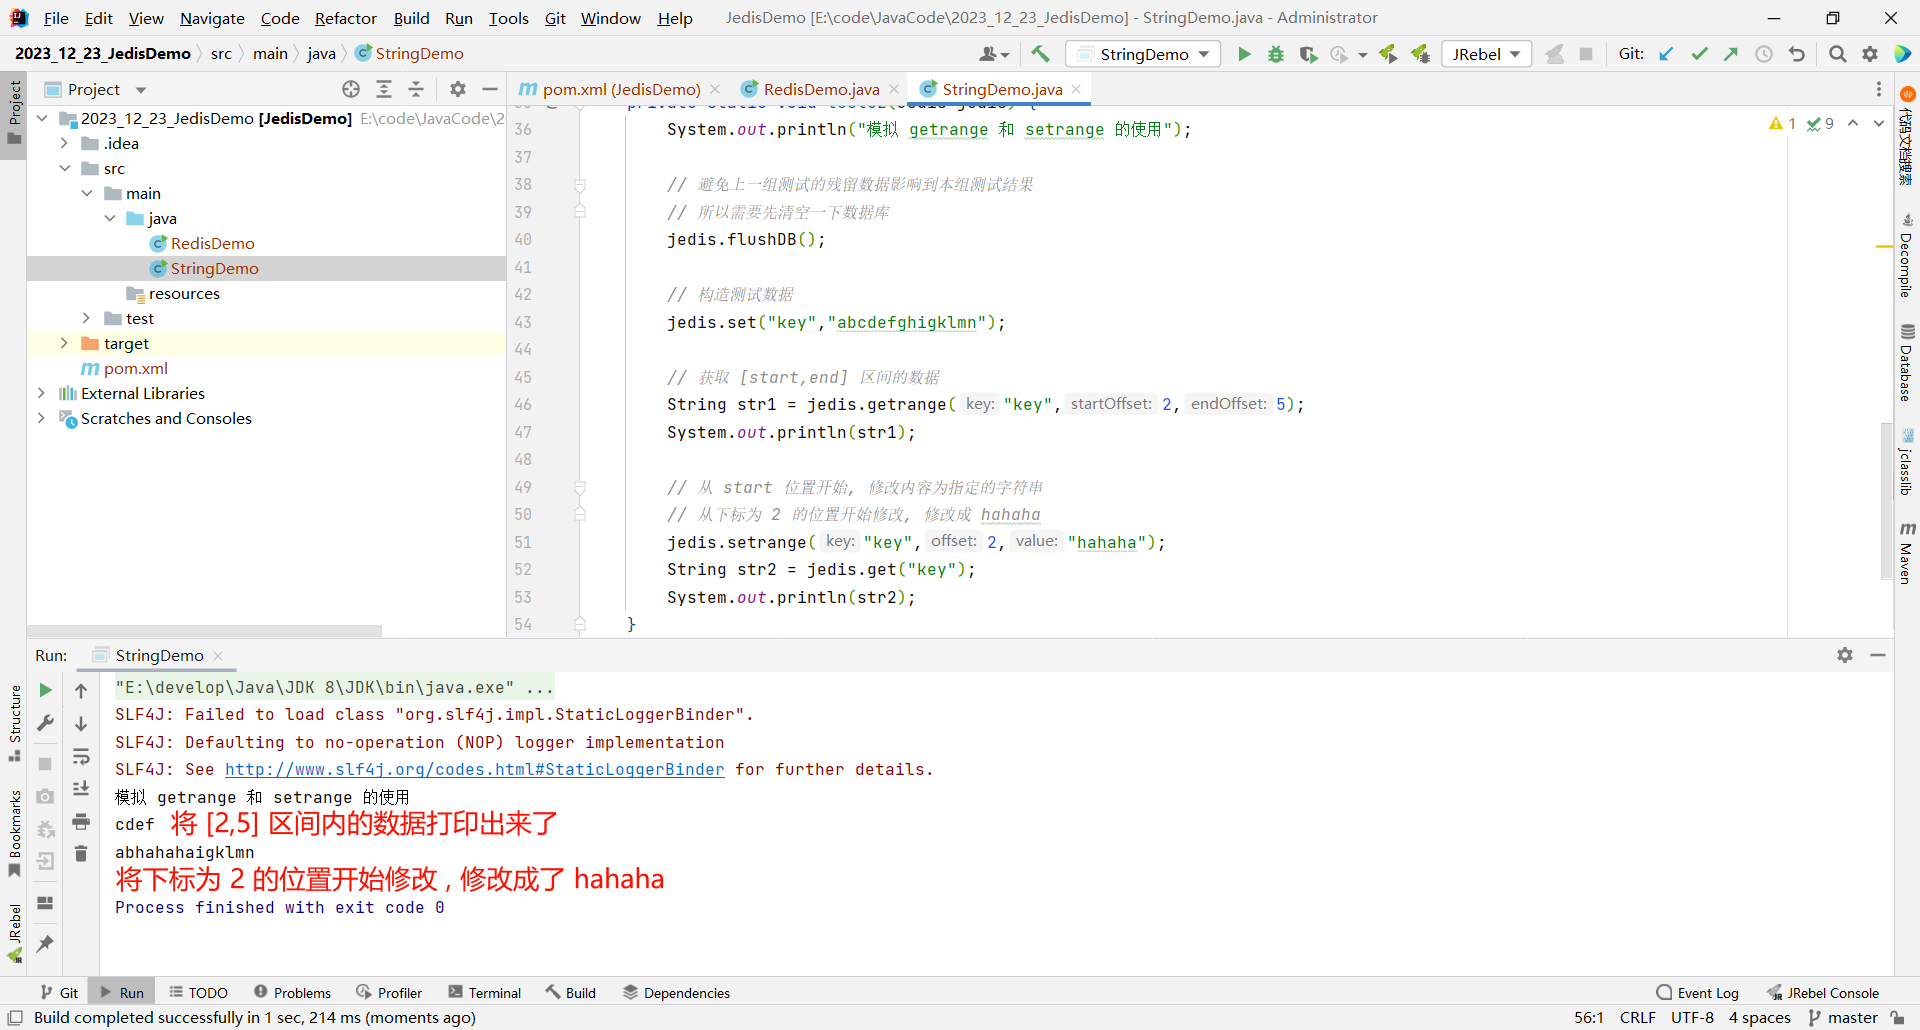Image resolution: width=1920 pixels, height=1030 pixels.
Task: Collapse the 2023_12_23_JedisDemo root node
Action: point(41,118)
